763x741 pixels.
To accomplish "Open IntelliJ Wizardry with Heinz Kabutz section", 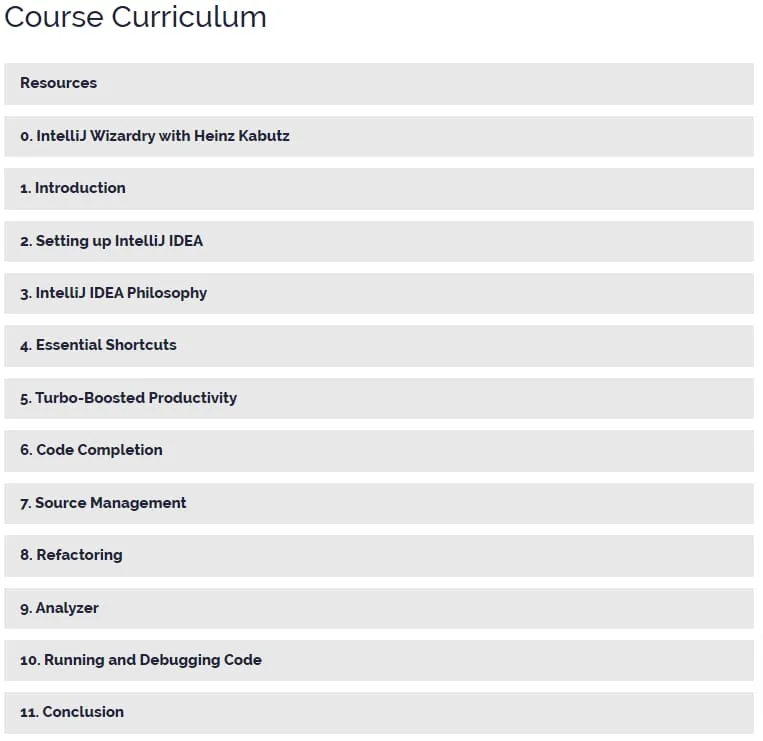I will click(379, 136).
